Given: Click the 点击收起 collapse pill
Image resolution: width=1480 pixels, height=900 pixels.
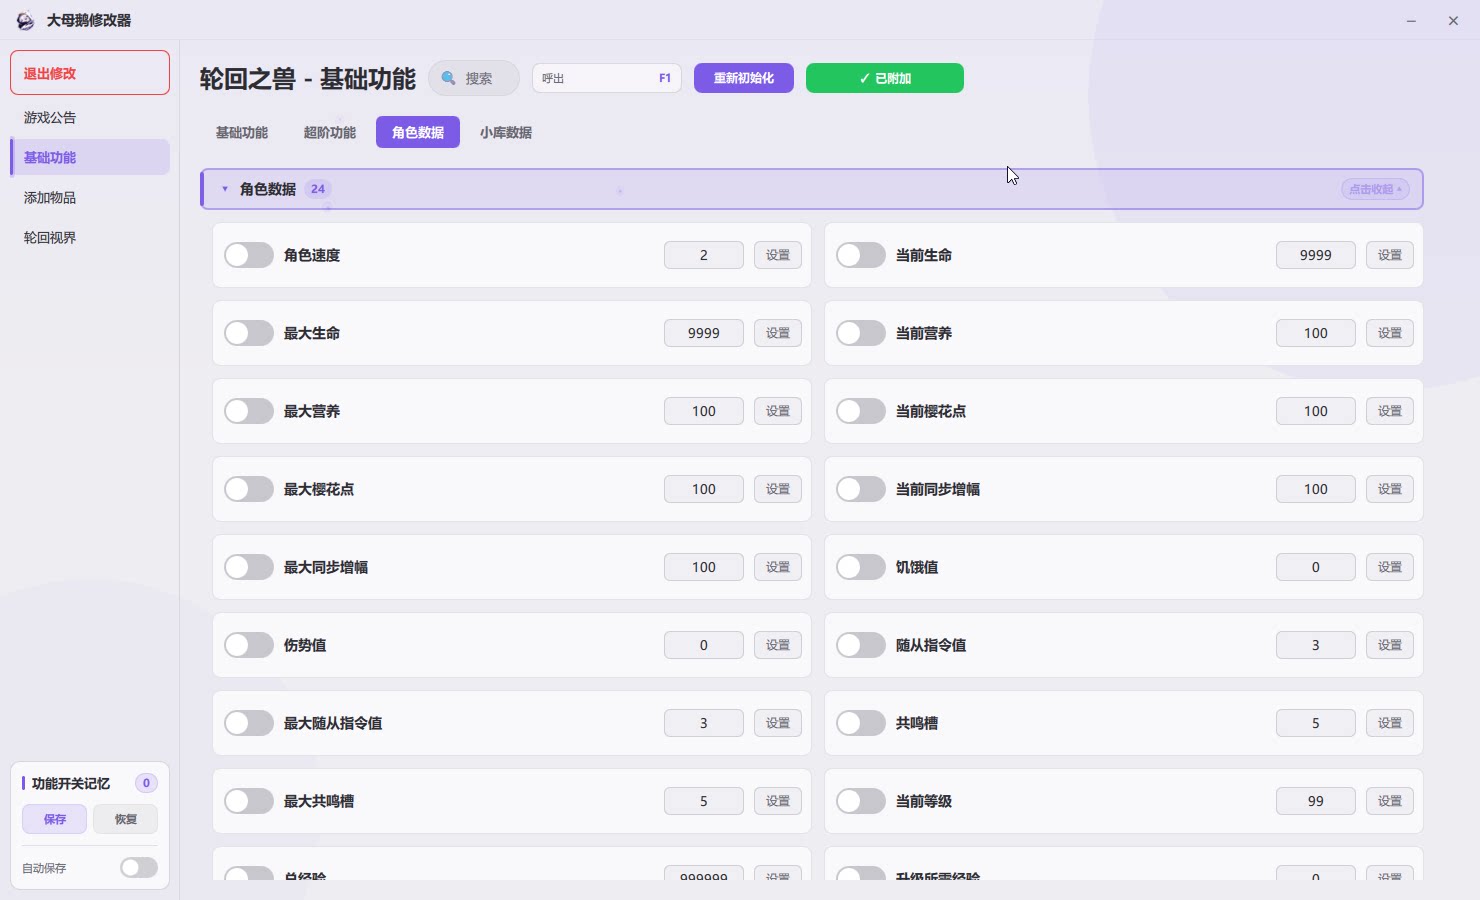Looking at the screenshot, I should [x=1375, y=189].
